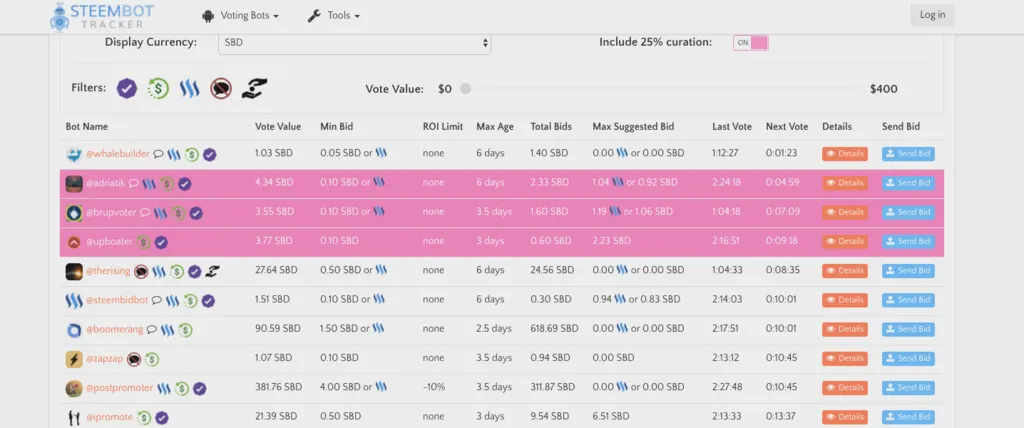Click the Log in button
This screenshot has height=428, width=1024.
pyautogui.click(x=932, y=15)
